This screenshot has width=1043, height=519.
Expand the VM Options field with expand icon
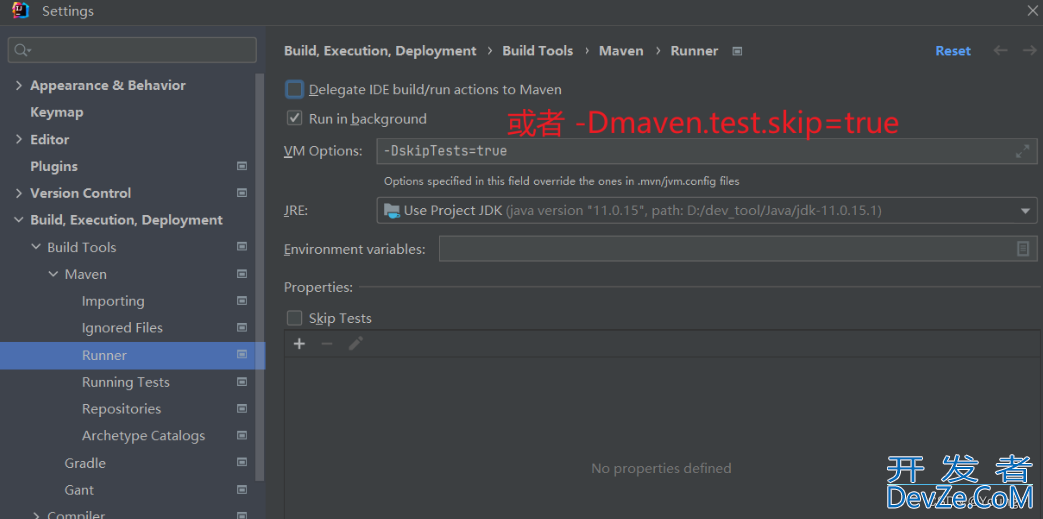click(x=1022, y=151)
